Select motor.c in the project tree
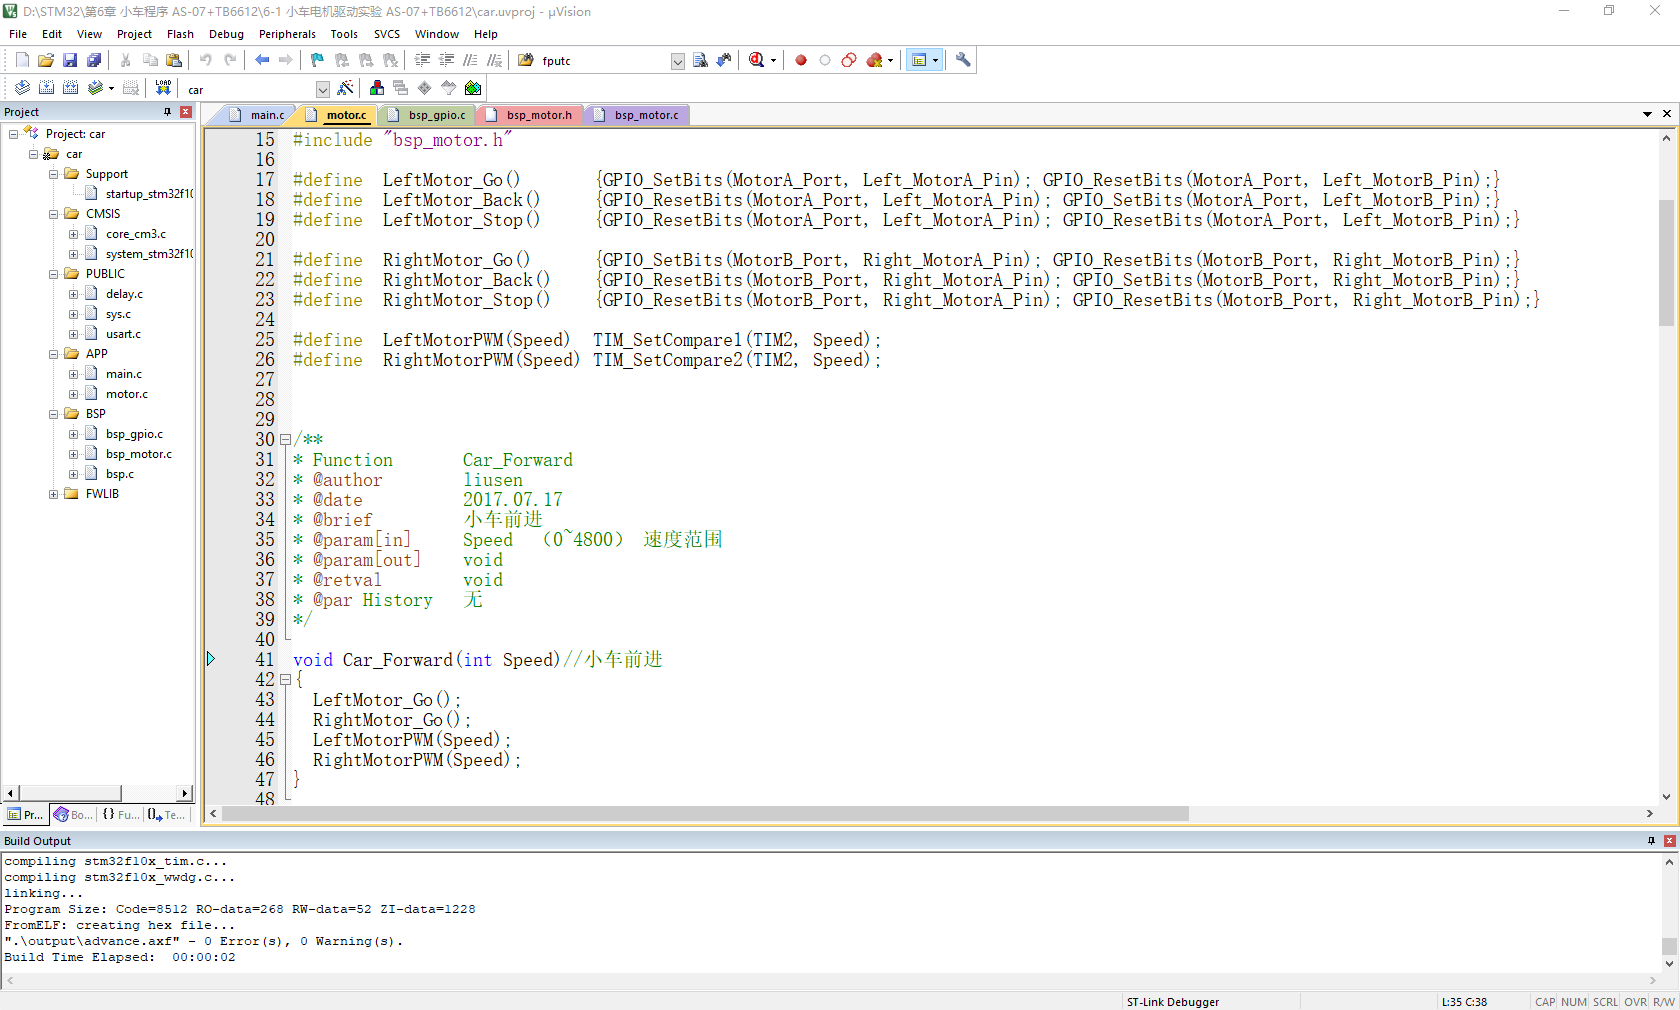 pos(126,394)
